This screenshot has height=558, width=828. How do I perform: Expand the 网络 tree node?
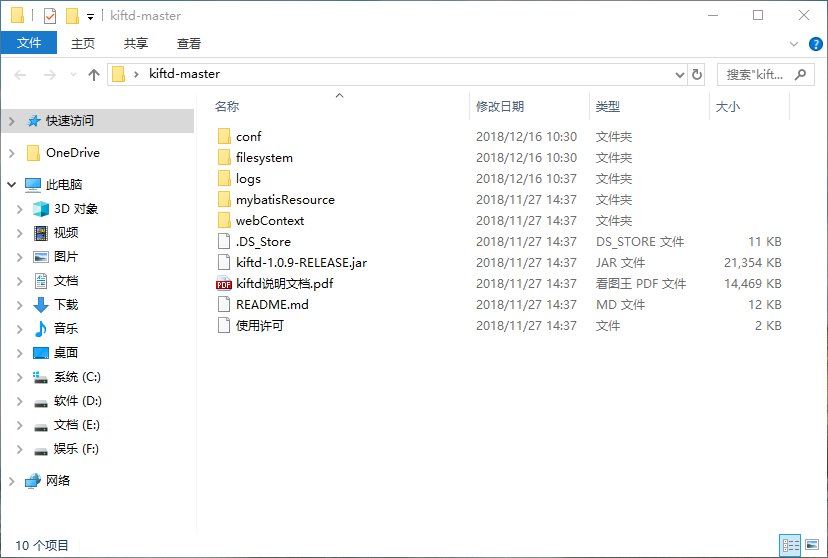12,481
